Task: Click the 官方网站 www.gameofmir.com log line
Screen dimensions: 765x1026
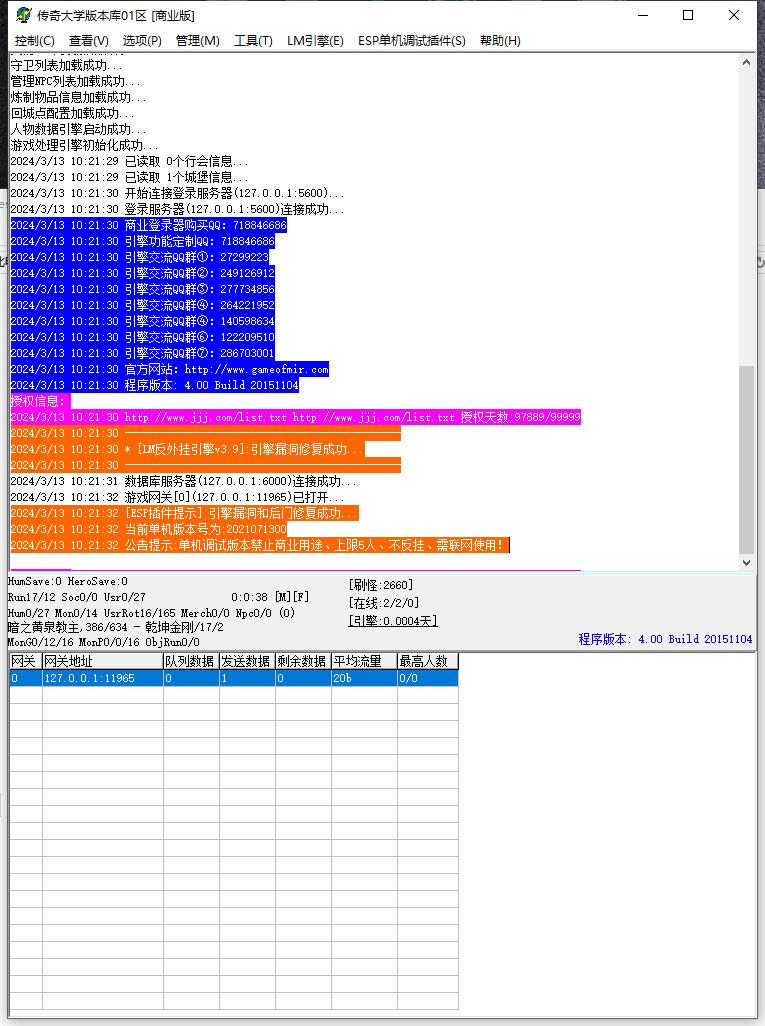Action: click(x=169, y=370)
